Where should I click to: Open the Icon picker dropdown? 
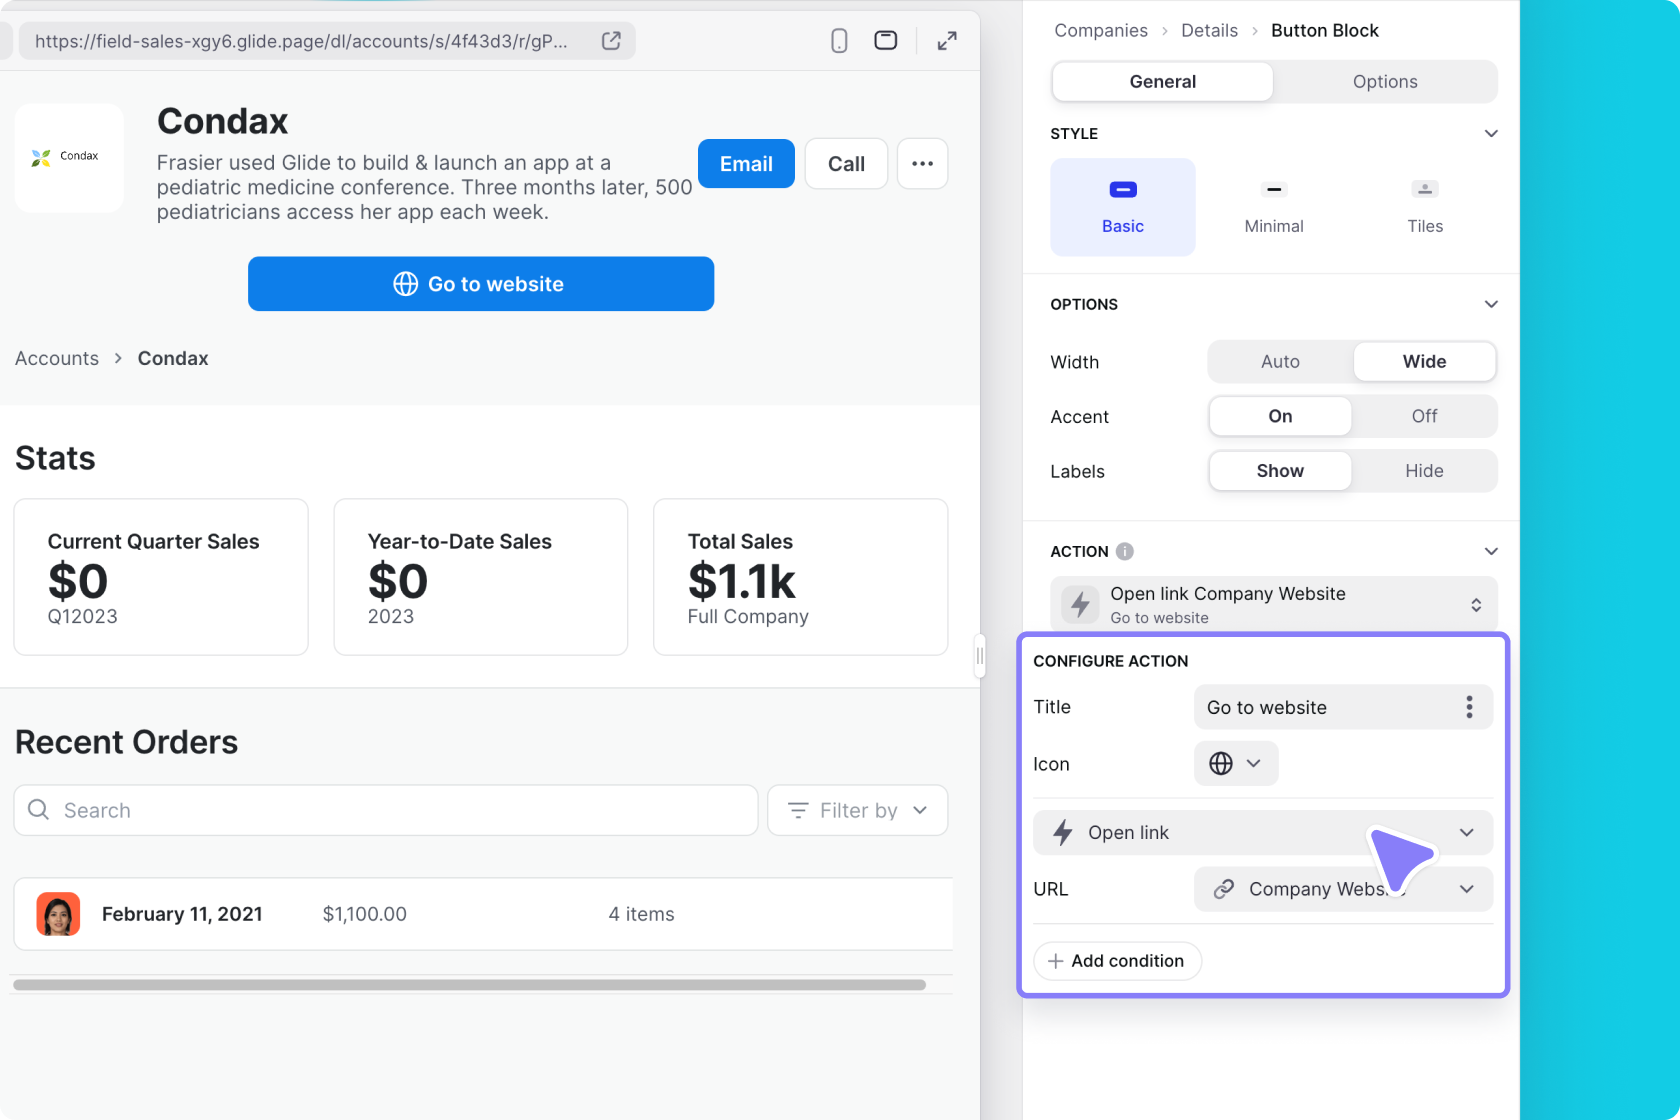point(1235,764)
